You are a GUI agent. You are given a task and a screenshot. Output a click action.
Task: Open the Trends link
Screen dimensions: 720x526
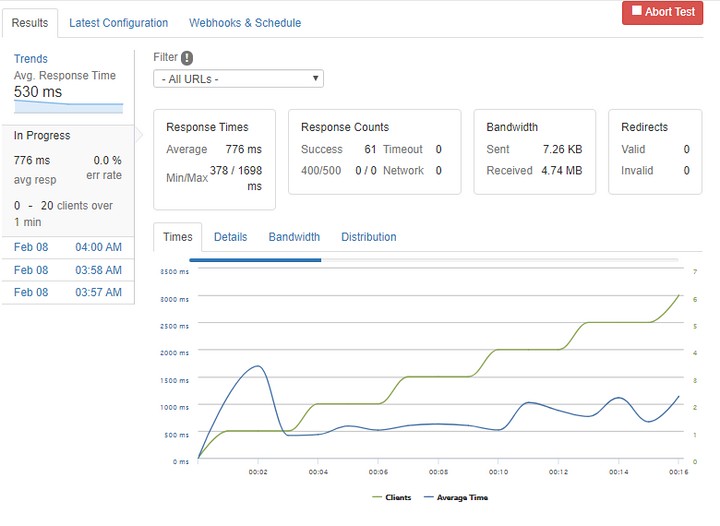[x=31, y=59]
